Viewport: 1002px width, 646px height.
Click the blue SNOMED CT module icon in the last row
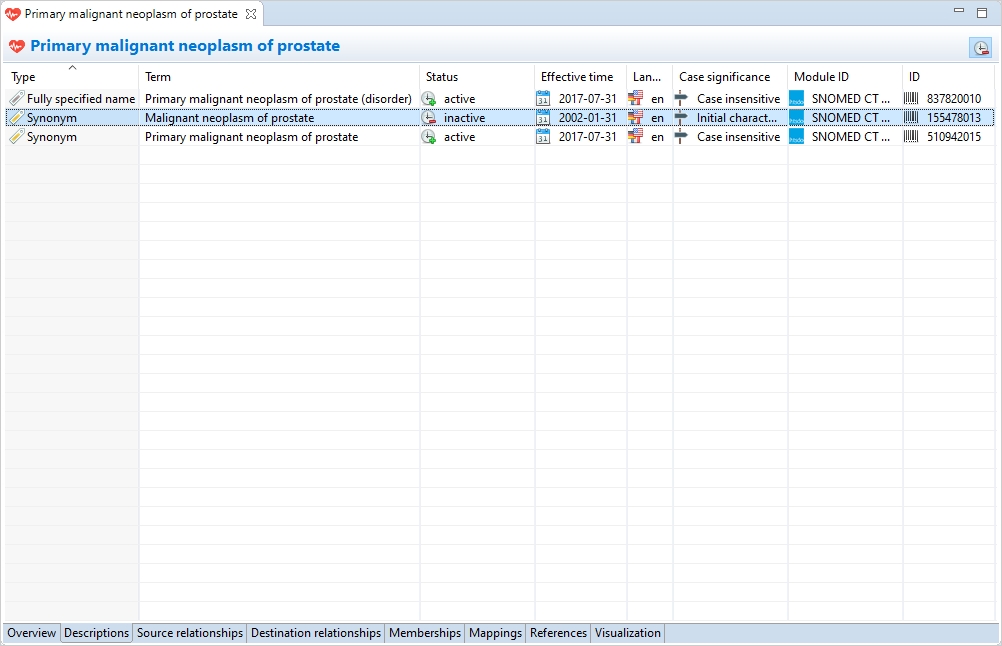click(x=796, y=137)
